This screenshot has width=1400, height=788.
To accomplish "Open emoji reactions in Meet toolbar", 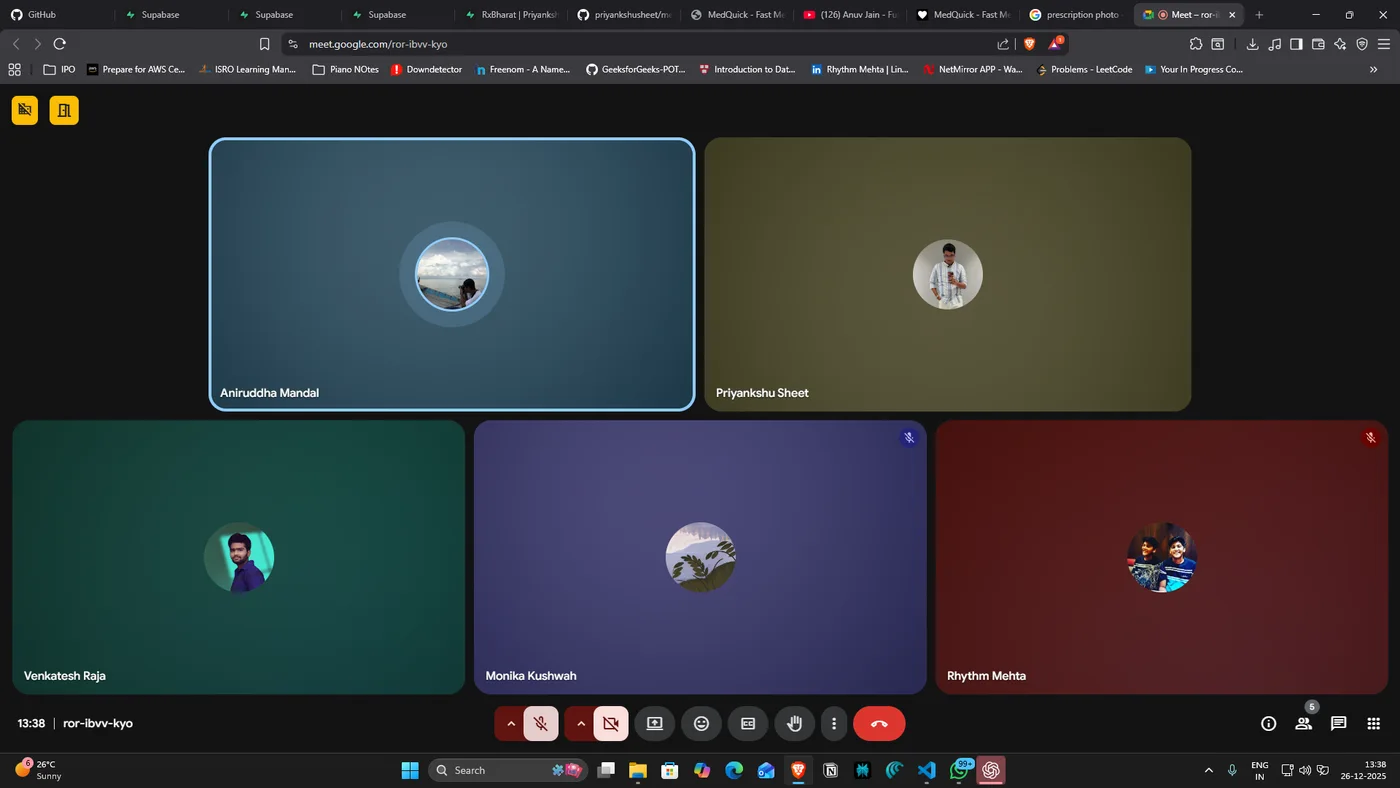I will 701,723.
